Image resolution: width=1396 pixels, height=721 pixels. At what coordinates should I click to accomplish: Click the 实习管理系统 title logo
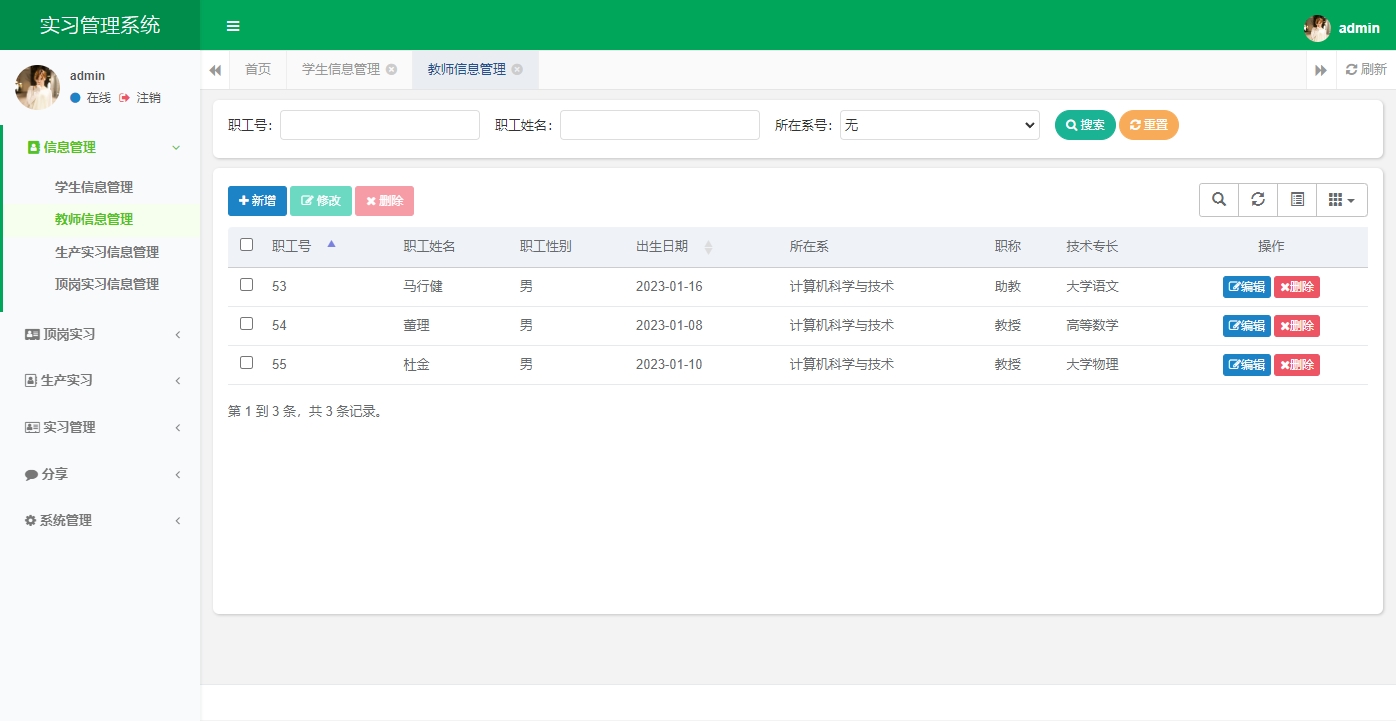point(100,25)
